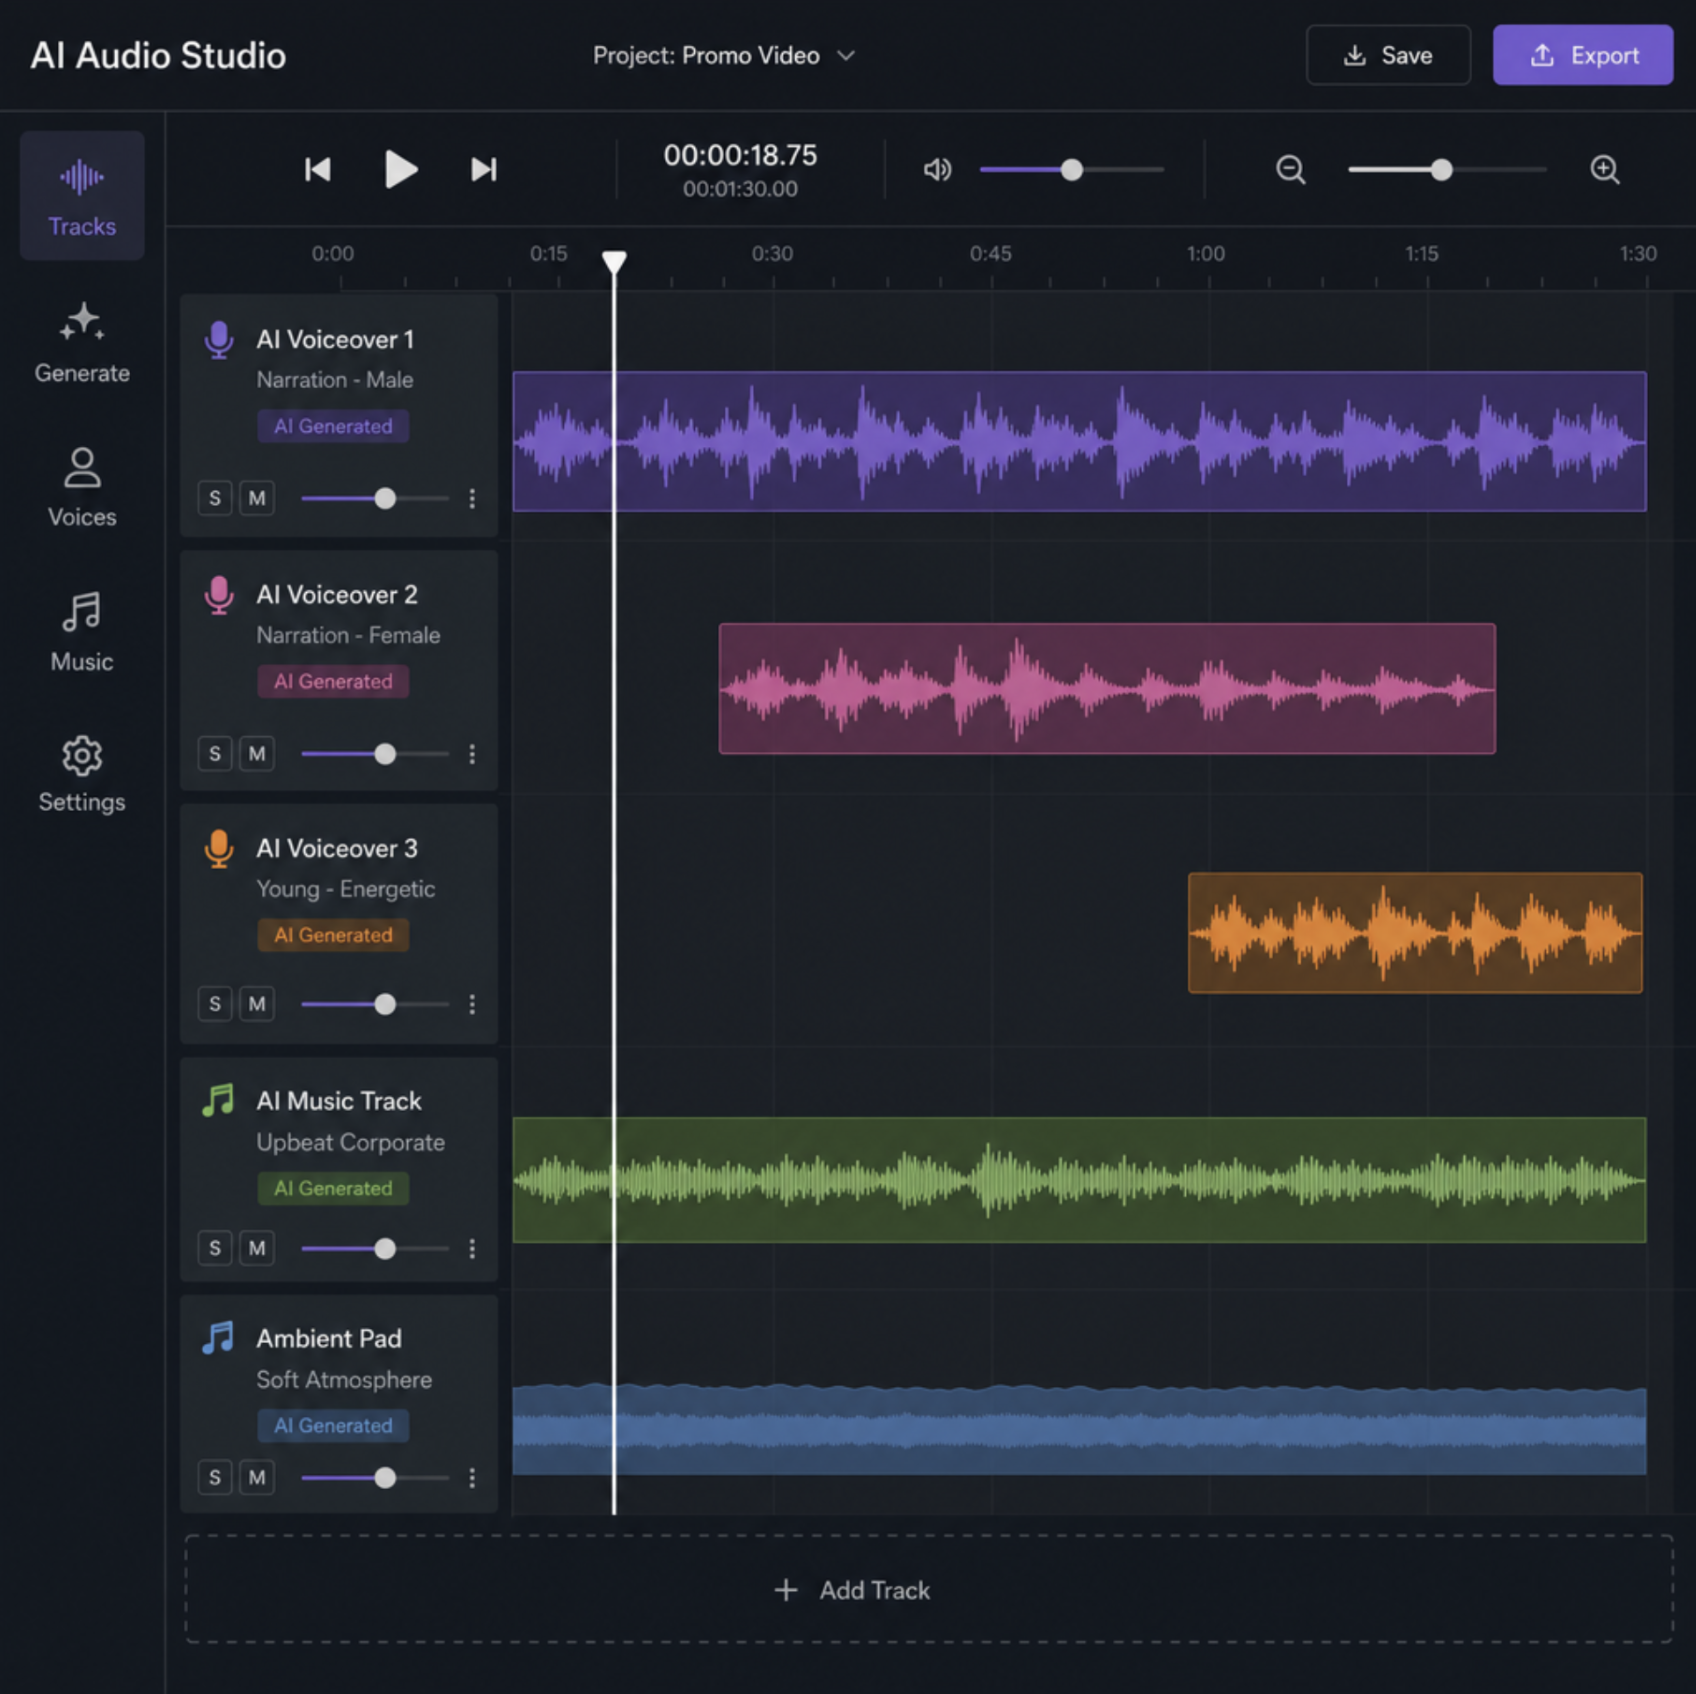This screenshot has width=1696, height=1694.
Task: Open the Voices section in sidebar
Action: [x=82, y=488]
